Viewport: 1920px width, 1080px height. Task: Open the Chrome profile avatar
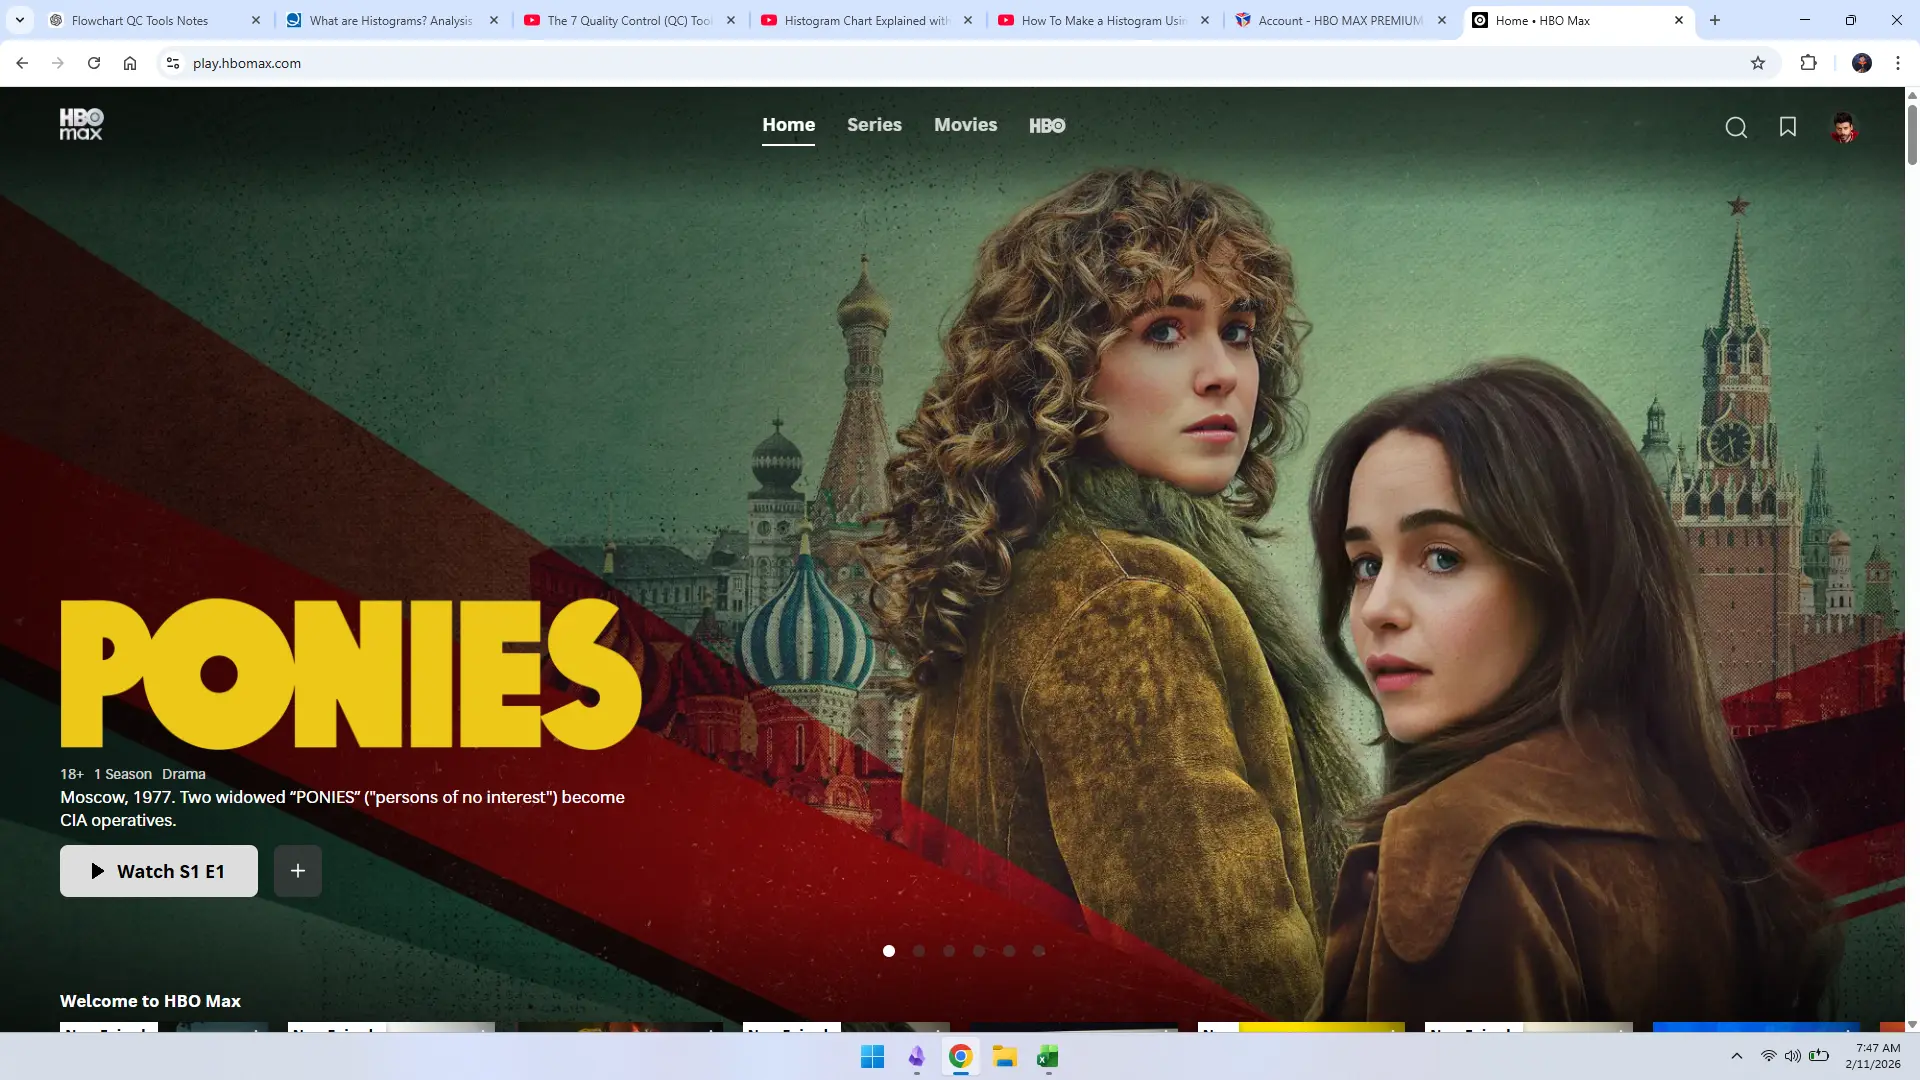[1862, 63]
